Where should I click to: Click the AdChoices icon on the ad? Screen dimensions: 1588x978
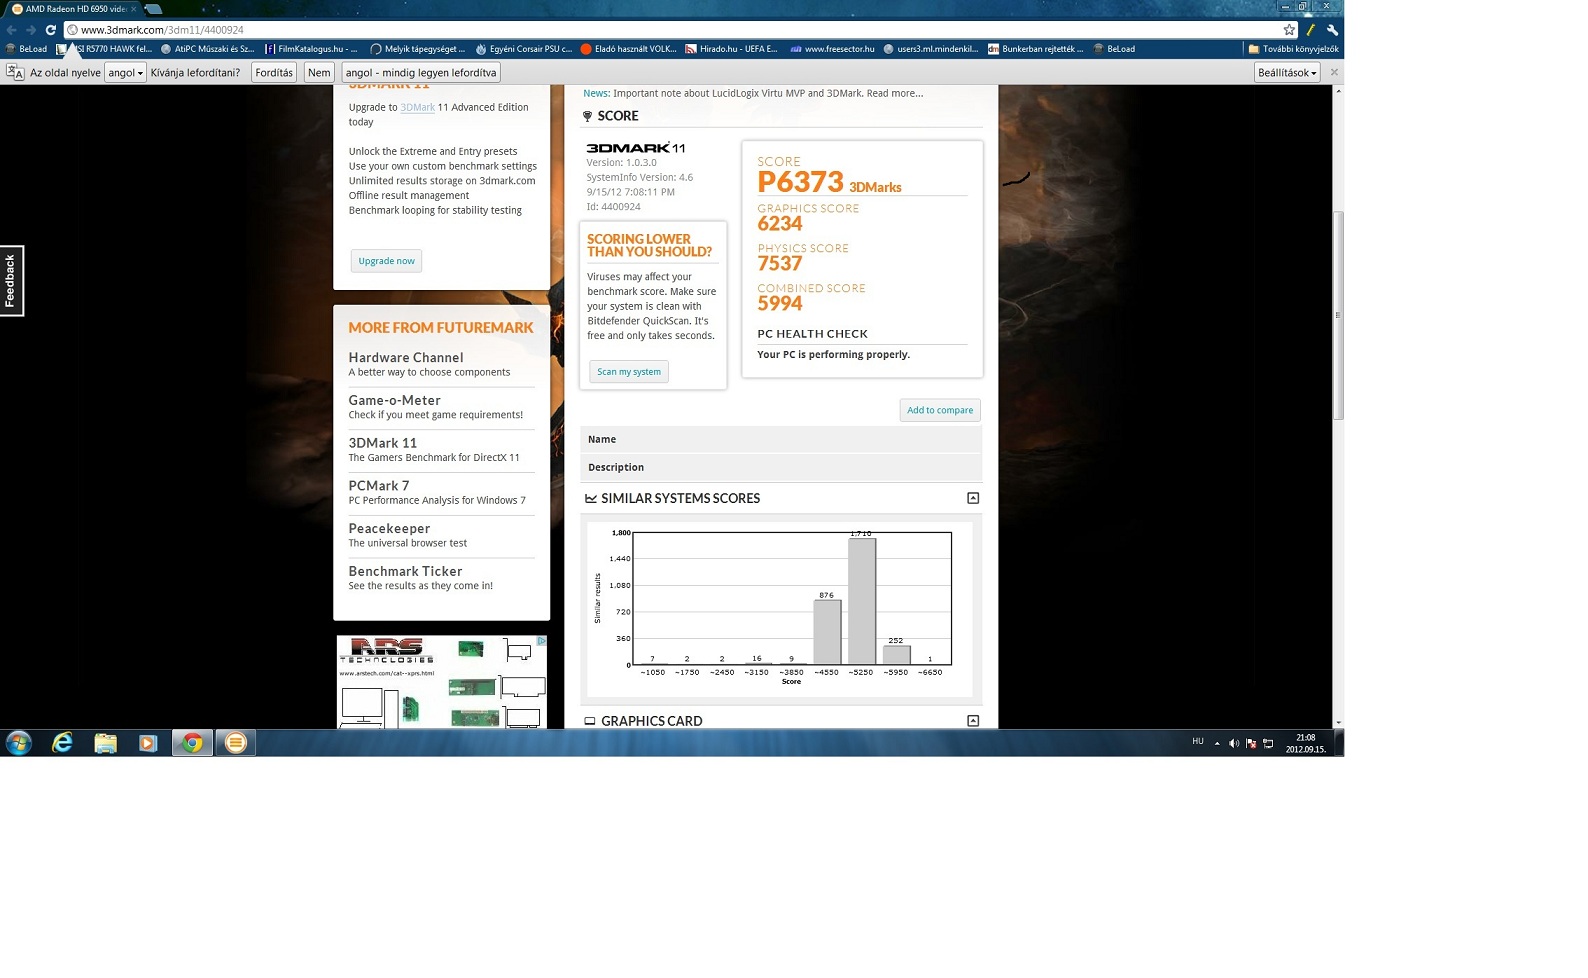pyautogui.click(x=541, y=641)
